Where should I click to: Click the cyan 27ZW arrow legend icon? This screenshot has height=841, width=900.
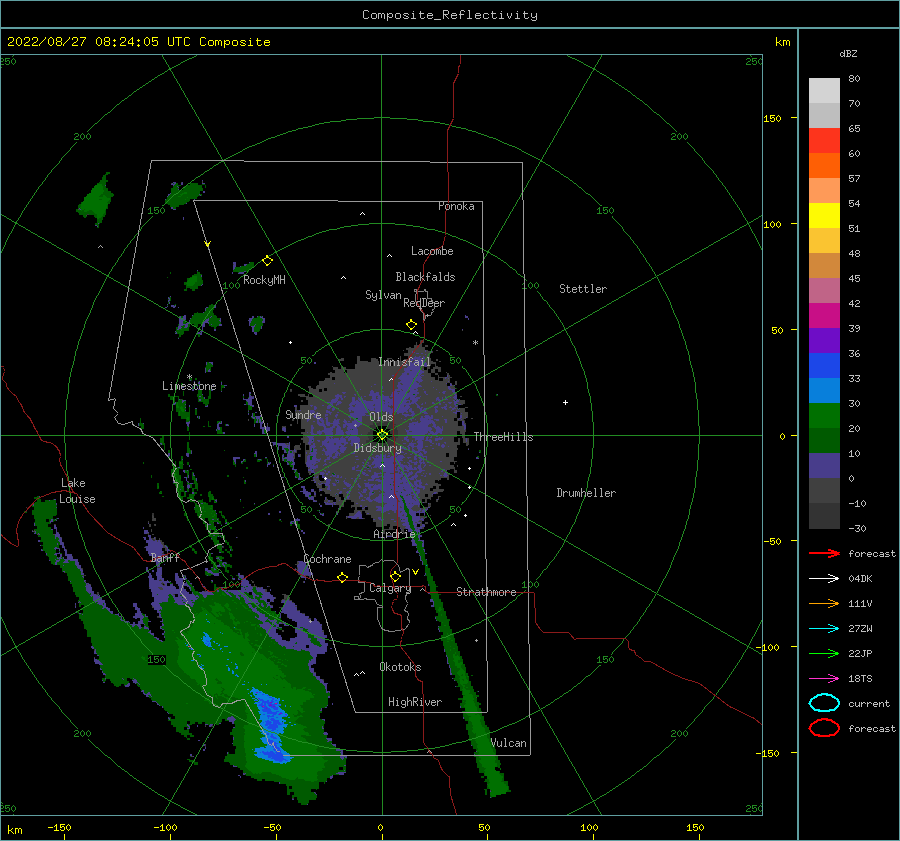(x=824, y=629)
